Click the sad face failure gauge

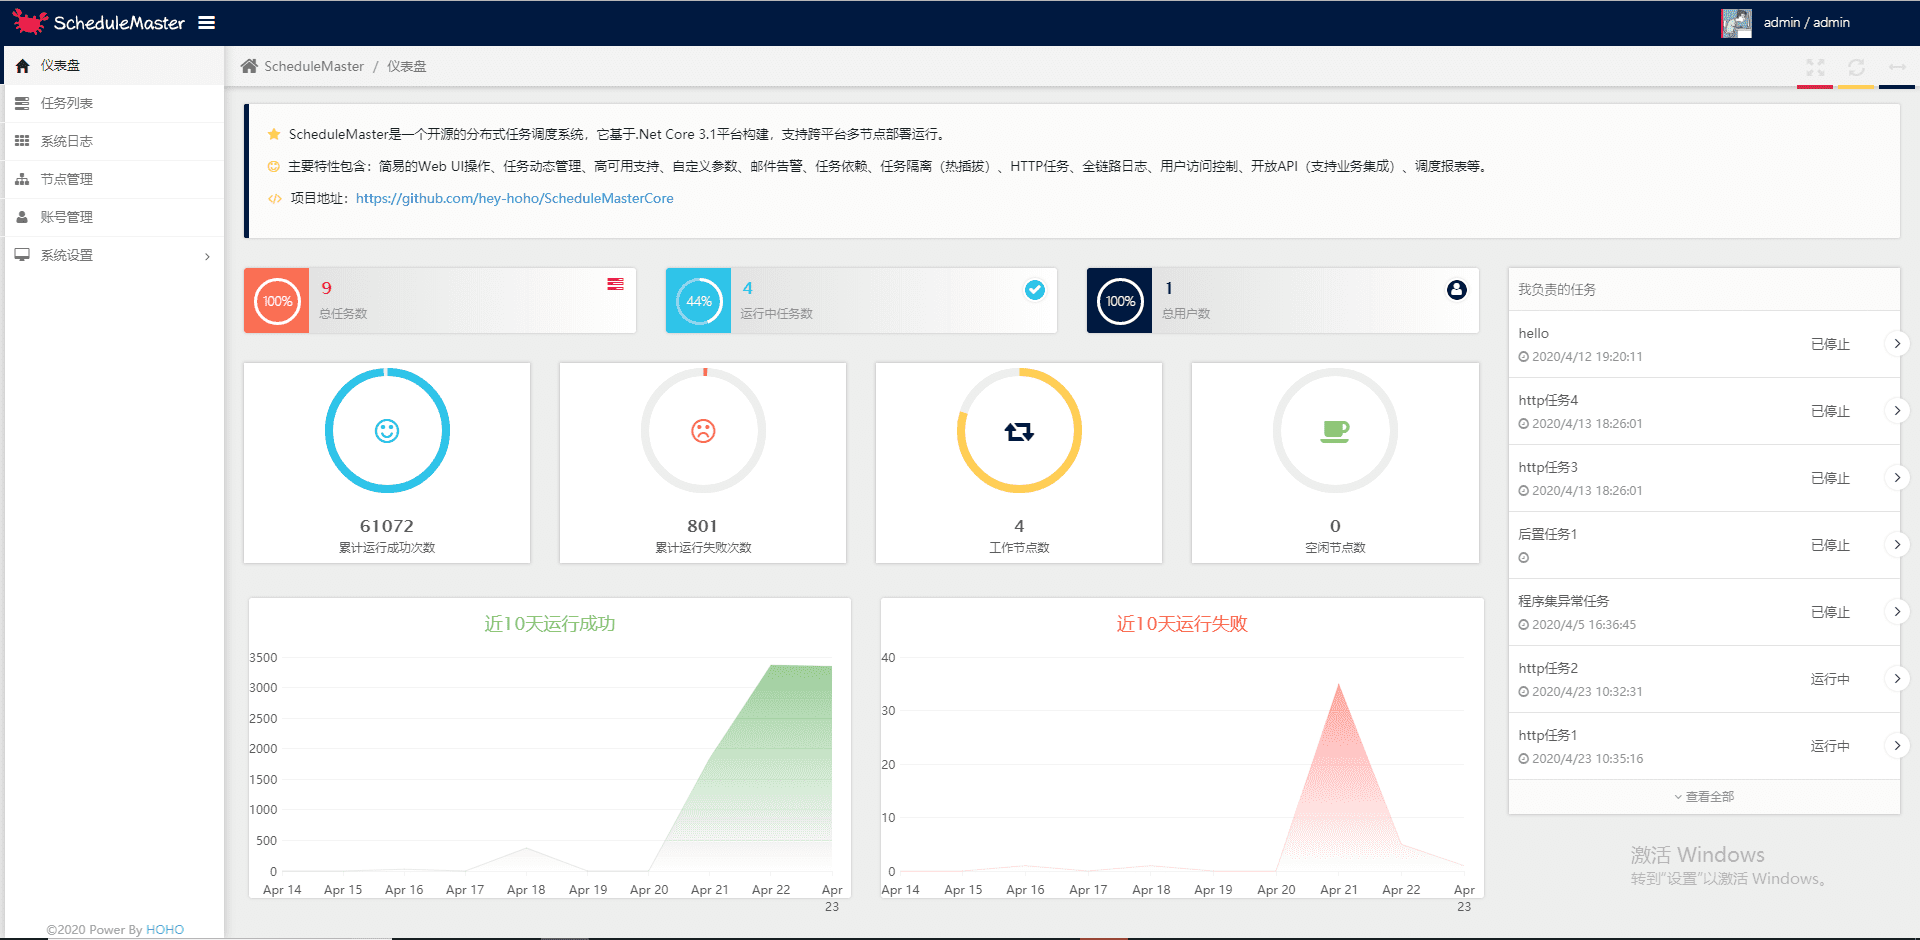pos(703,431)
